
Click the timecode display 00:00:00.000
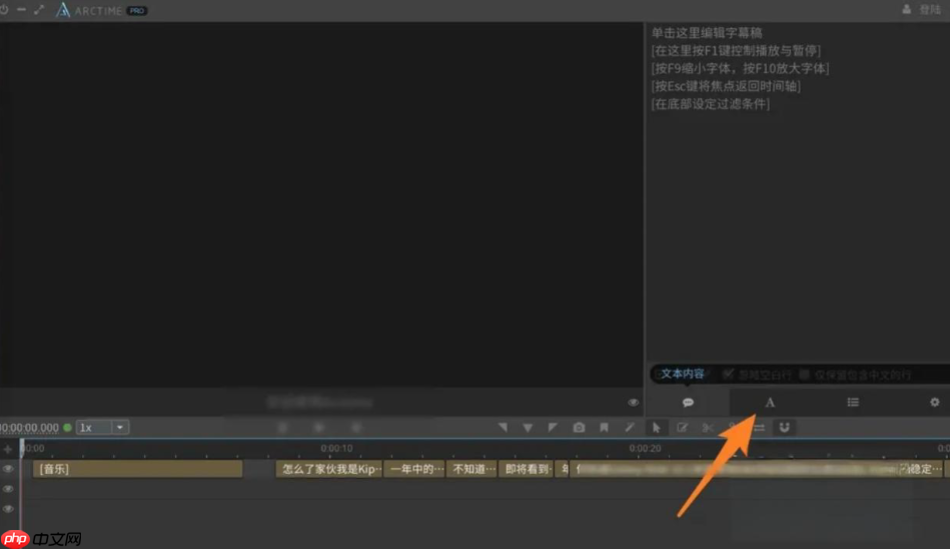(x=29, y=428)
